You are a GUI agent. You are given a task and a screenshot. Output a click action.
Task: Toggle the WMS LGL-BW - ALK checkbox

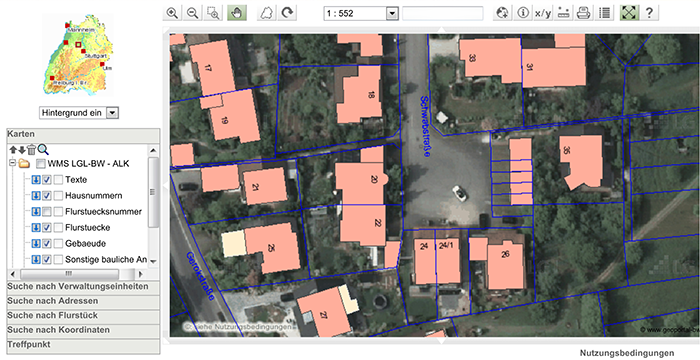tap(41, 163)
